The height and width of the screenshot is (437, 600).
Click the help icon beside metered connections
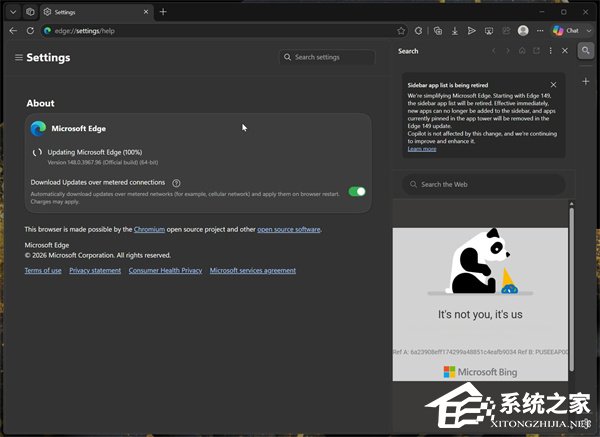click(x=176, y=183)
